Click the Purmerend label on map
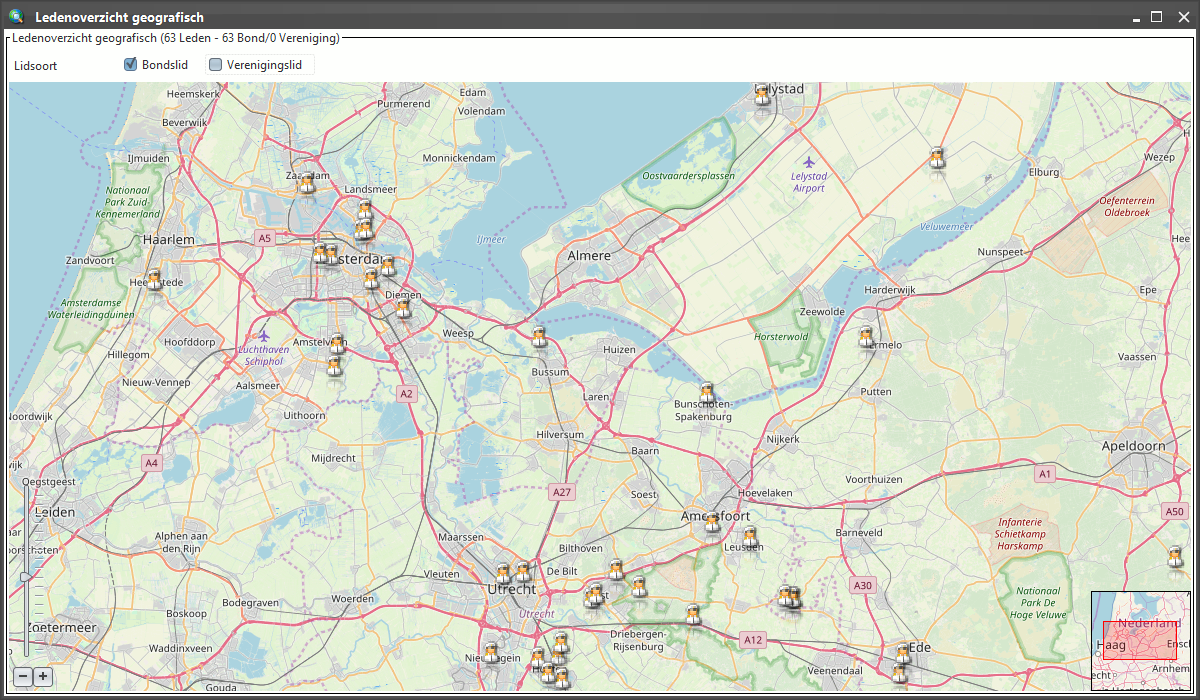This screenshot has width=1200, height=700. [403, 103]
